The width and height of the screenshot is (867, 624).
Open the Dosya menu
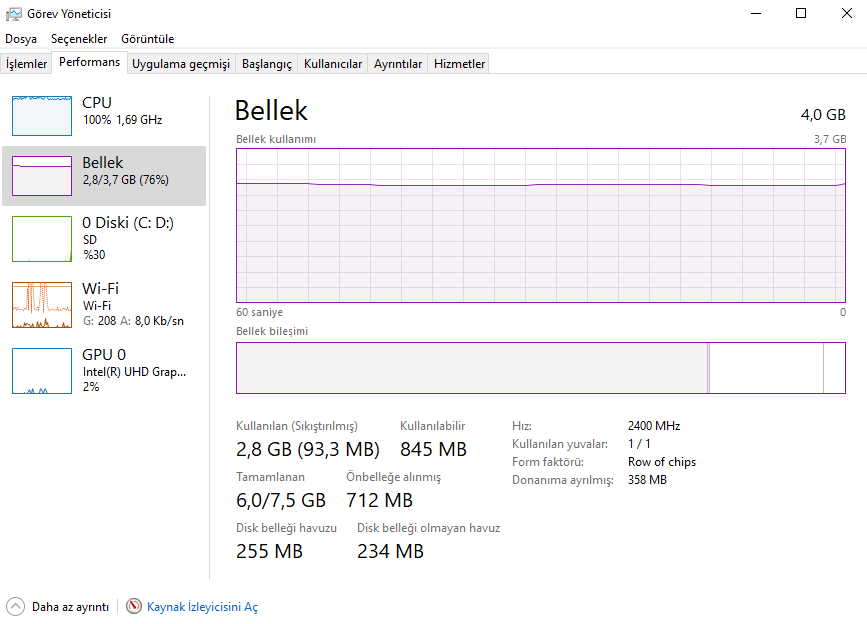tap(21, 39)
